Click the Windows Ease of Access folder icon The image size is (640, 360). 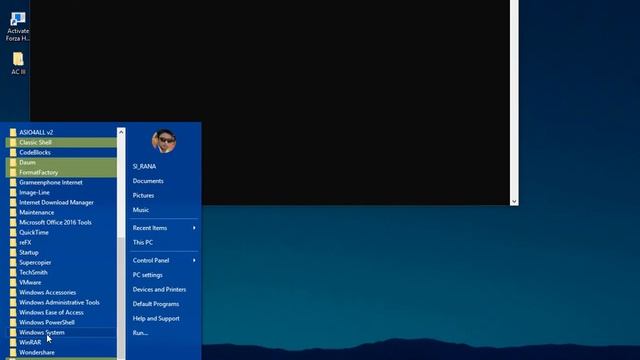13,312
